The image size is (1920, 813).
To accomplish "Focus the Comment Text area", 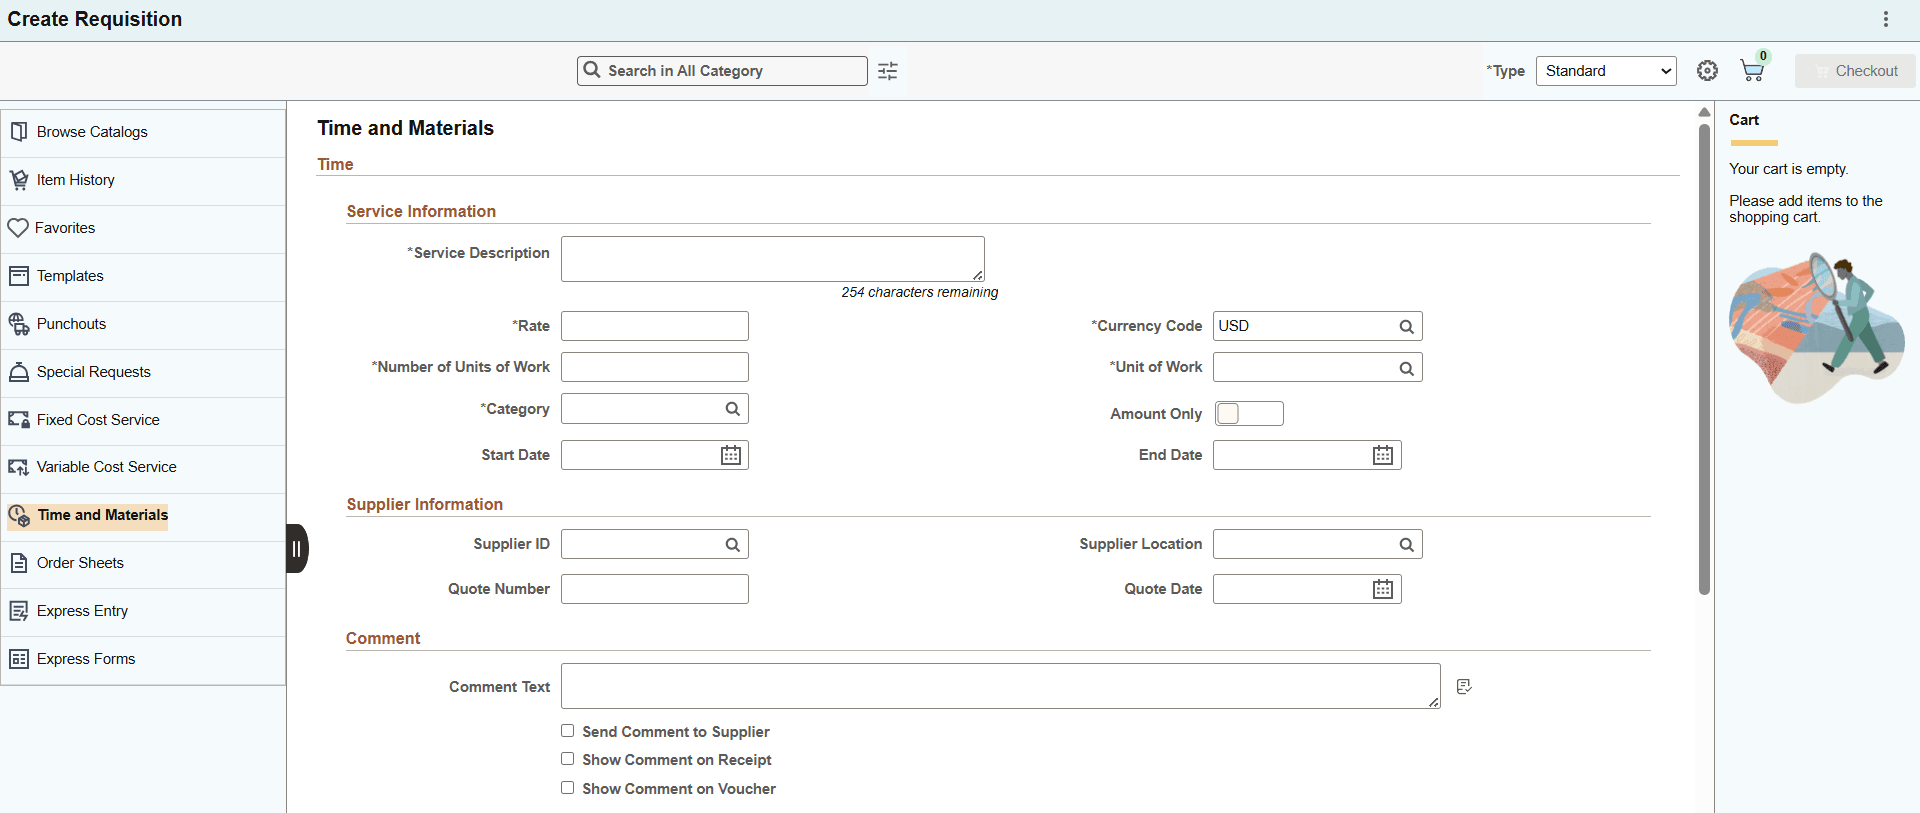I will tap(1001, 686).
